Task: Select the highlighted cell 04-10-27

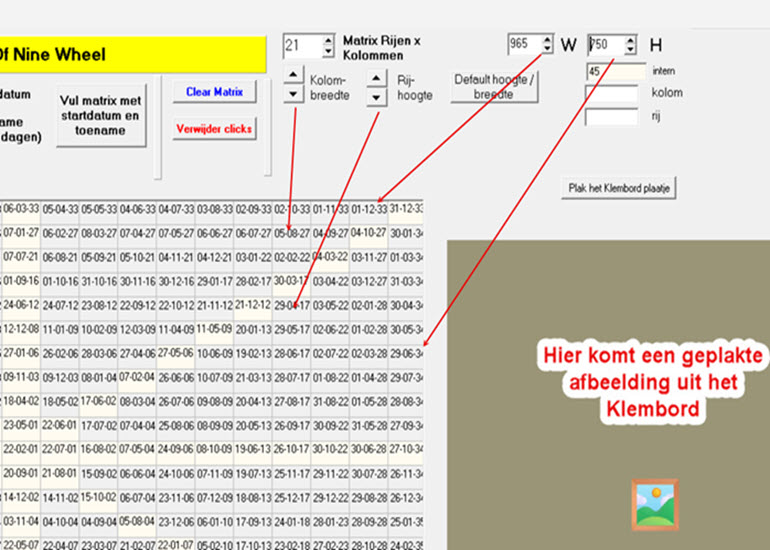Action: 367,232
